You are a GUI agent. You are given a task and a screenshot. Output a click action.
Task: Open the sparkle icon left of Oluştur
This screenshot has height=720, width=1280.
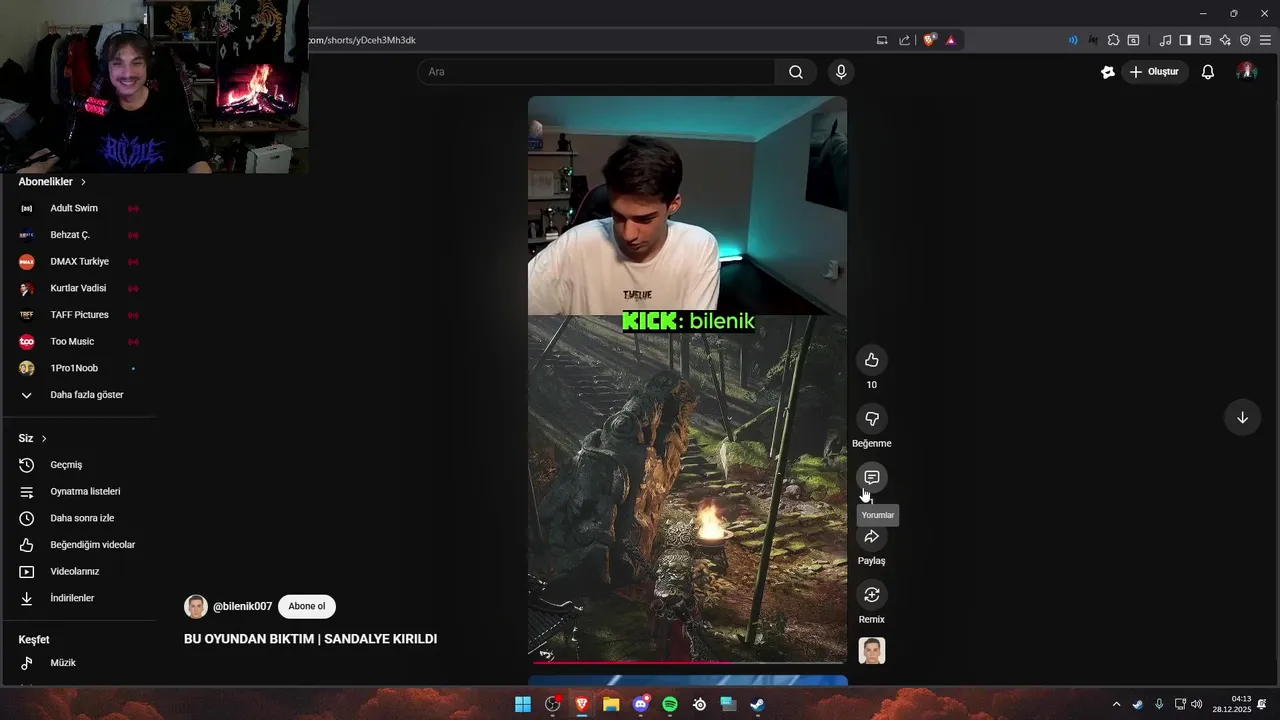[x=1108, y=72]
